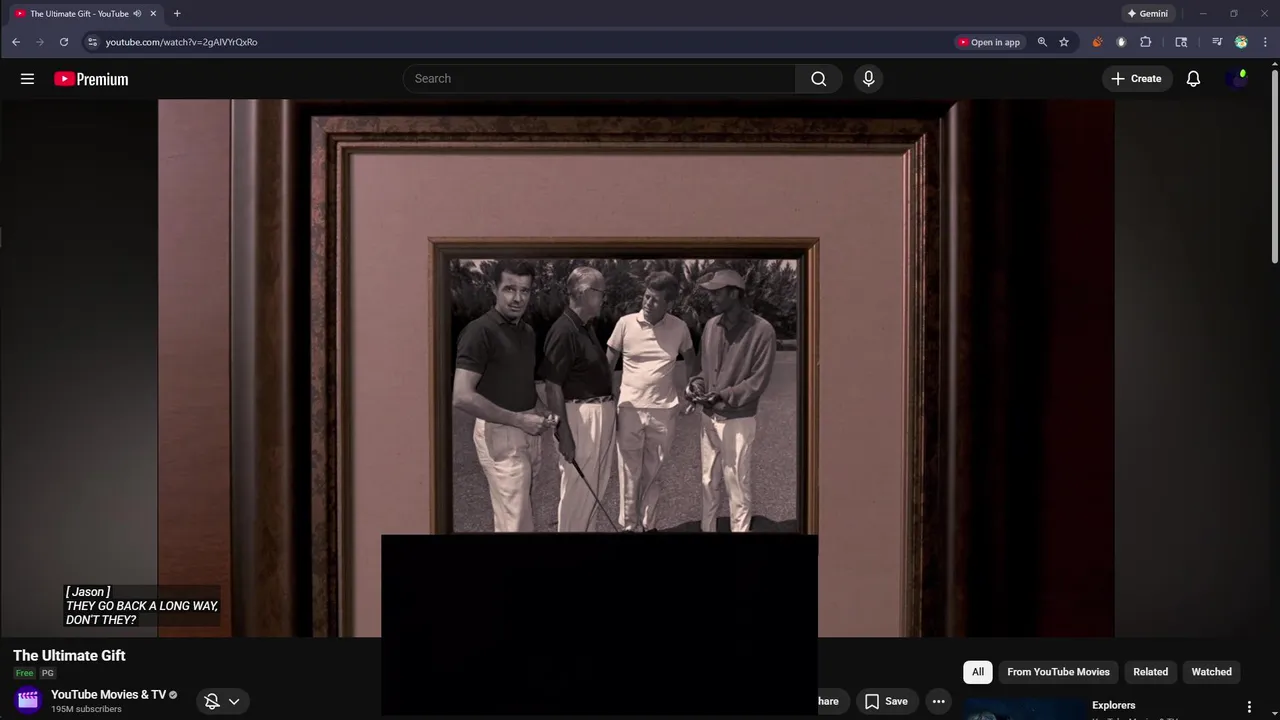Click the page vertical scrollbar
This screenshot has height=720, width=1280.
point(1274,165)
